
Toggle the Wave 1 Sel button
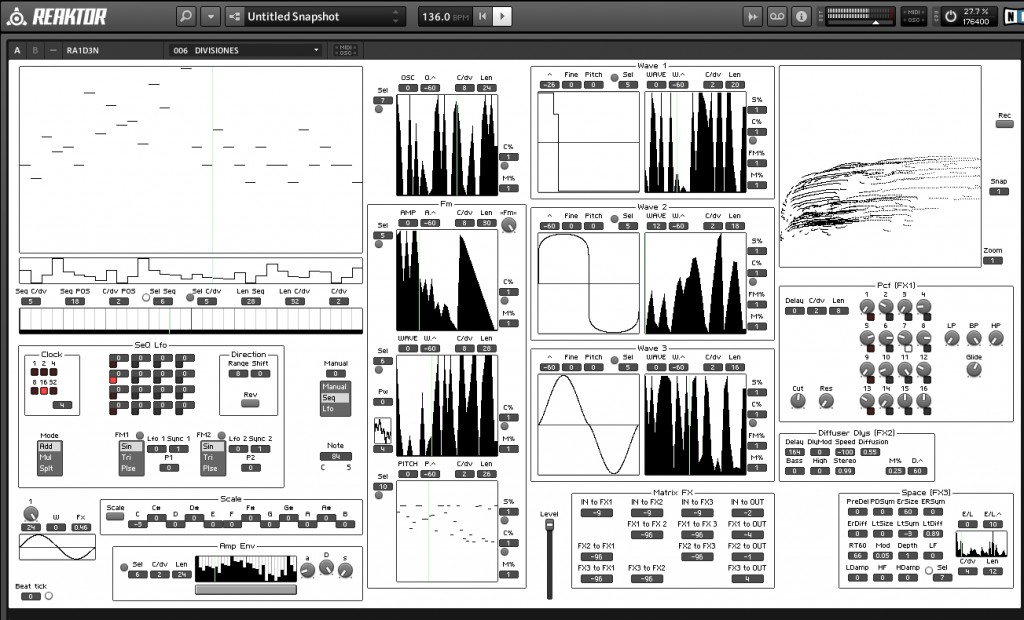coord(615,78)
